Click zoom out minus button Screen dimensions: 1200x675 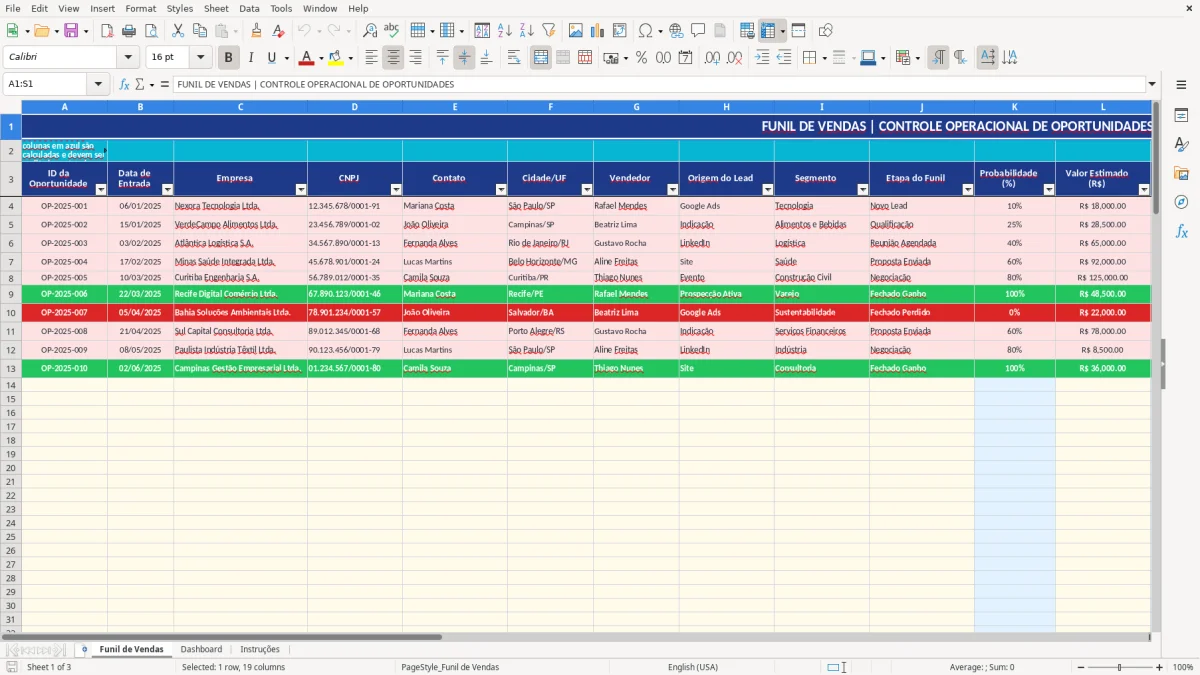pos(1081,667)
